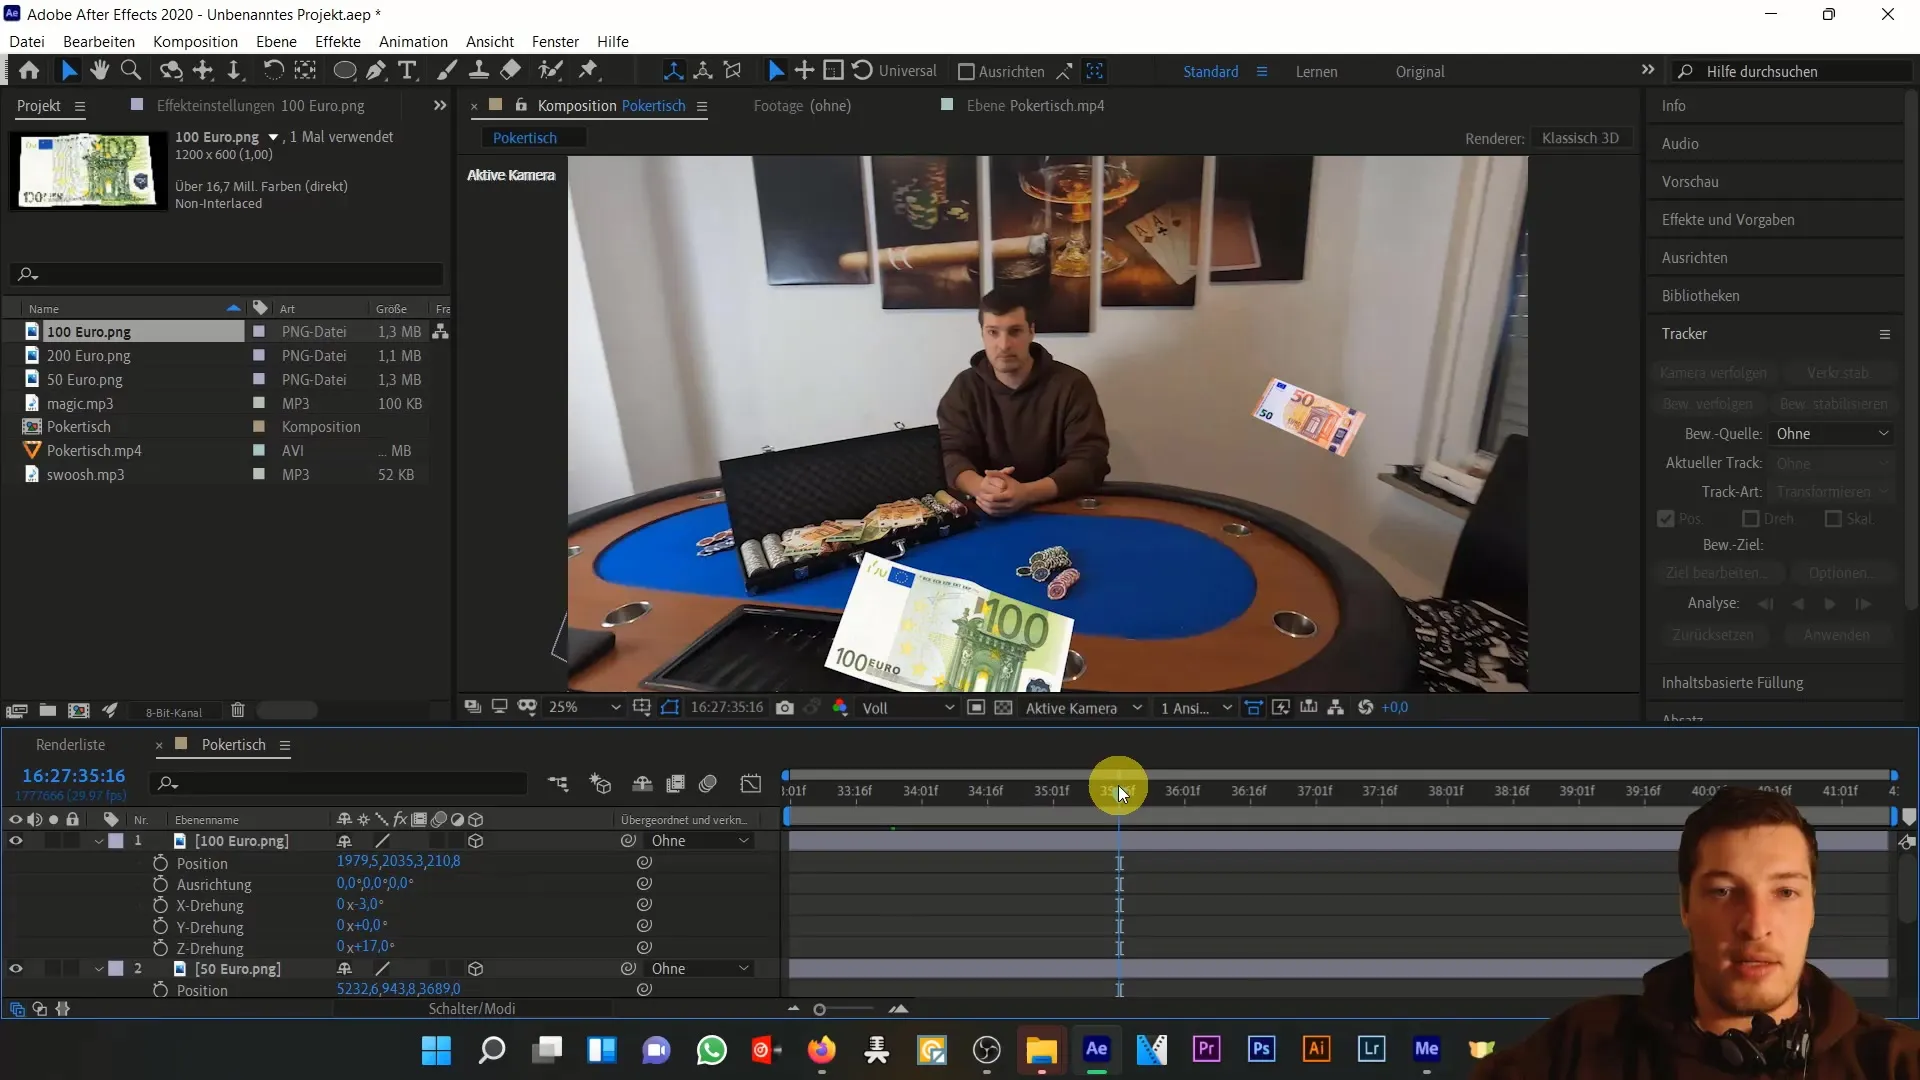The image size is (1920, 1080).
Task: Toggle Position stopwatch of 100 Euro layer
Action: [160, 862]
